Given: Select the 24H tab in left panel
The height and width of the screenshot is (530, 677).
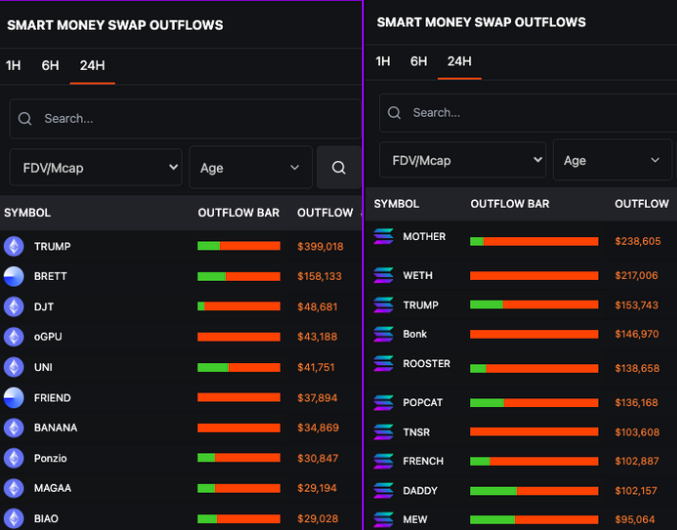Looking at the screenshot, I should tap(92, 66).
